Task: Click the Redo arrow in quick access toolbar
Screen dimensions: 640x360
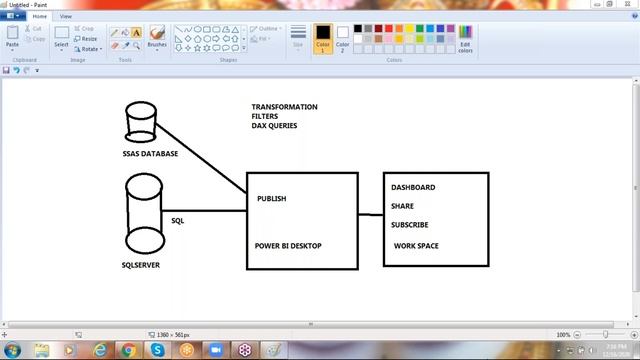Action: [27, 71]
